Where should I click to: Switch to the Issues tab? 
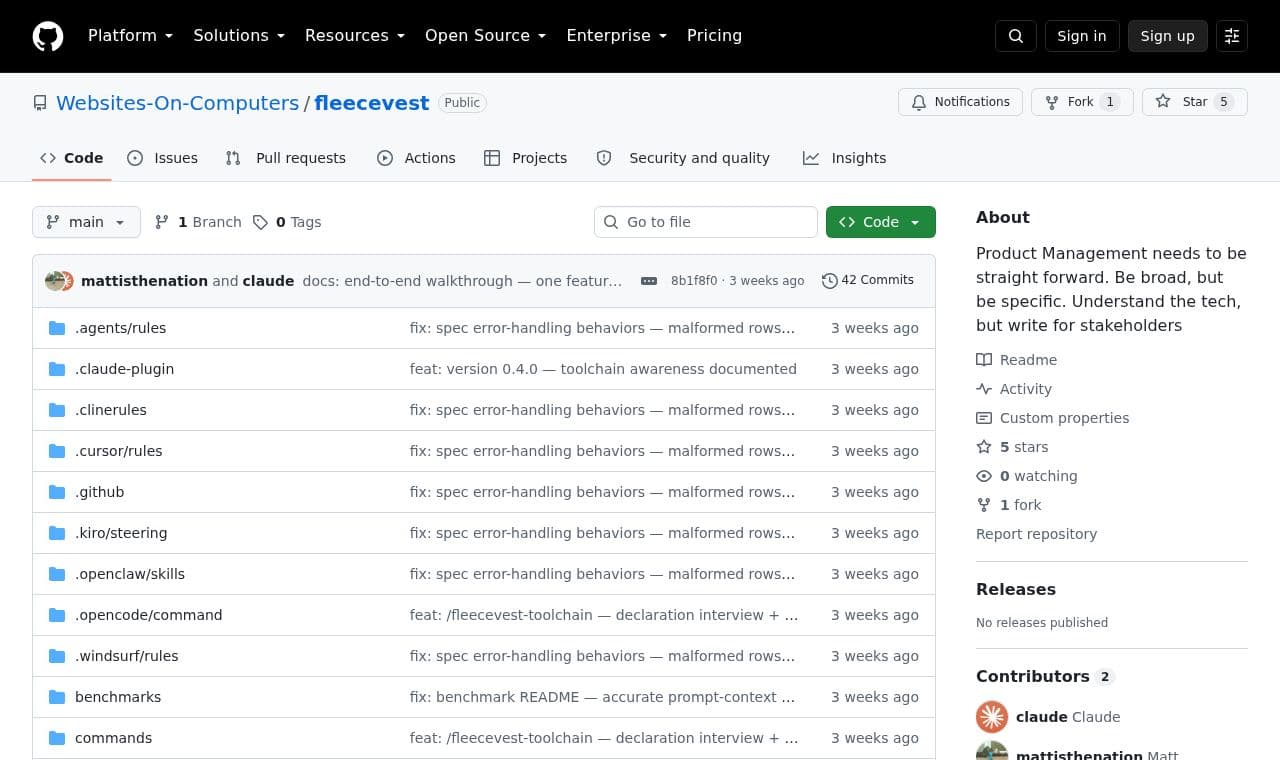tap(163, 158)
